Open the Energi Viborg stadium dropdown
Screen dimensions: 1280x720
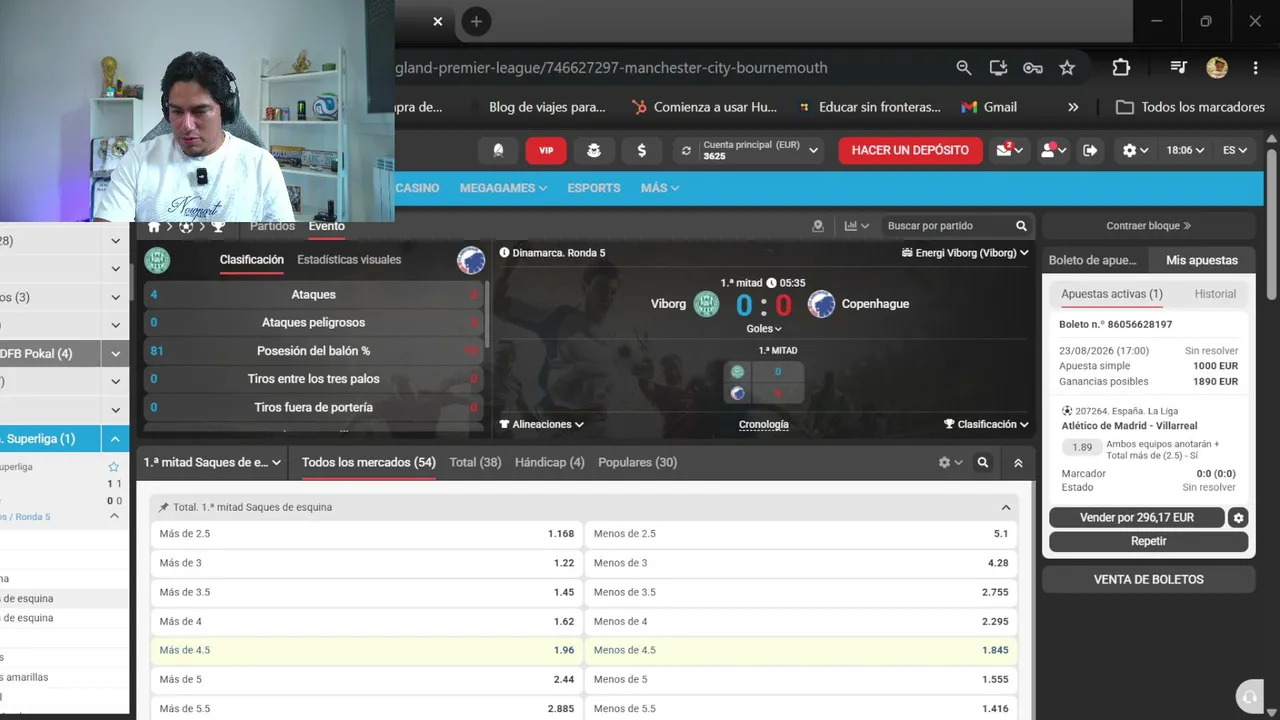[x=965, y=253]
